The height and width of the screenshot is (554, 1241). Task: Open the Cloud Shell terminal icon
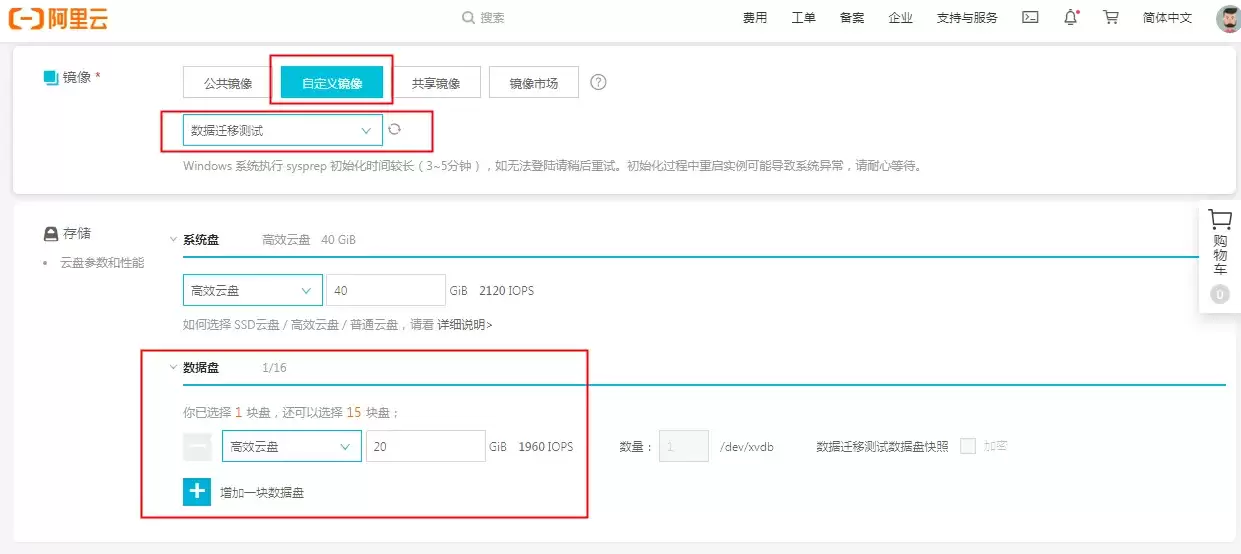click(1030, 17)
